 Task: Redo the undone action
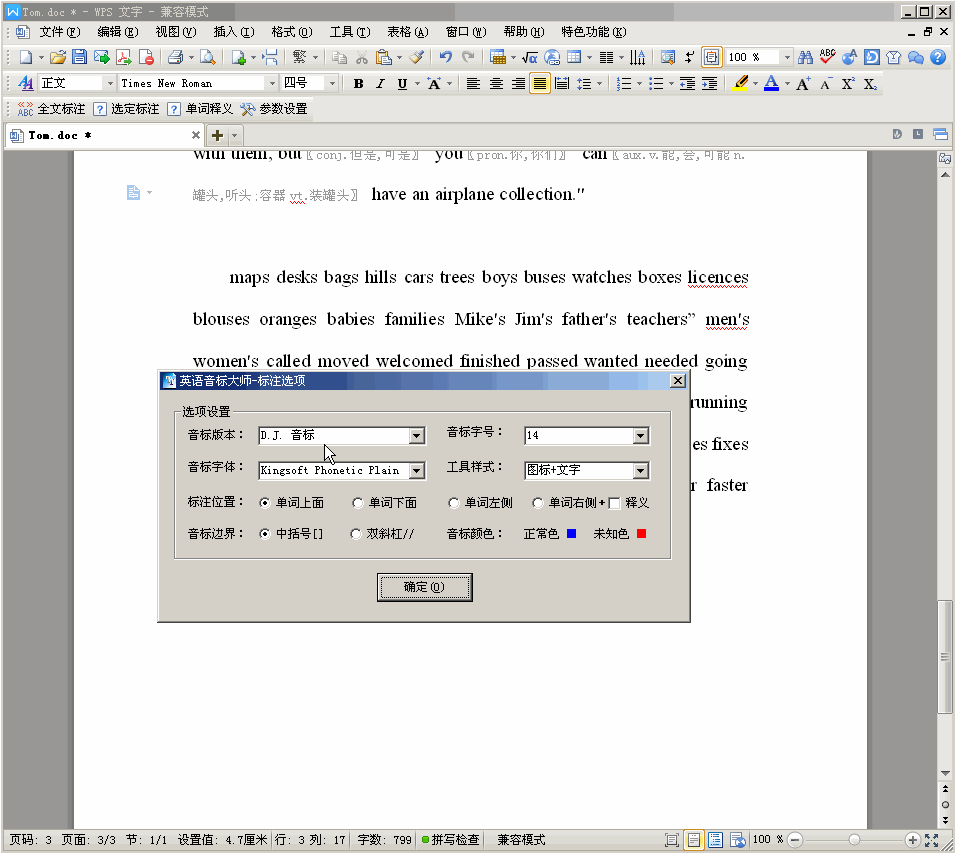pos(468,57)
